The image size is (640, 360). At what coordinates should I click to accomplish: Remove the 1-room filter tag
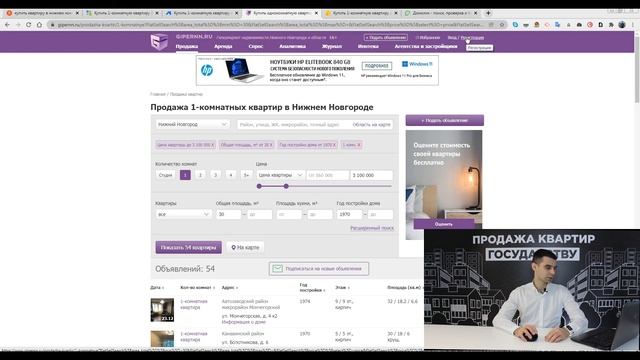coord(359,145)
